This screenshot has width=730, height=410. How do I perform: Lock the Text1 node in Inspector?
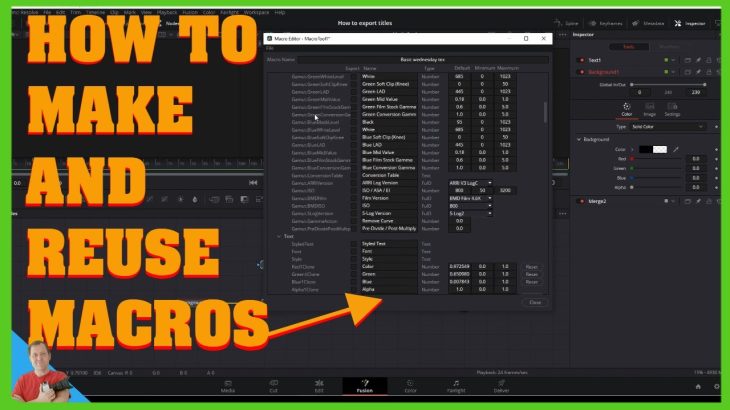click(x=708, y=60)
